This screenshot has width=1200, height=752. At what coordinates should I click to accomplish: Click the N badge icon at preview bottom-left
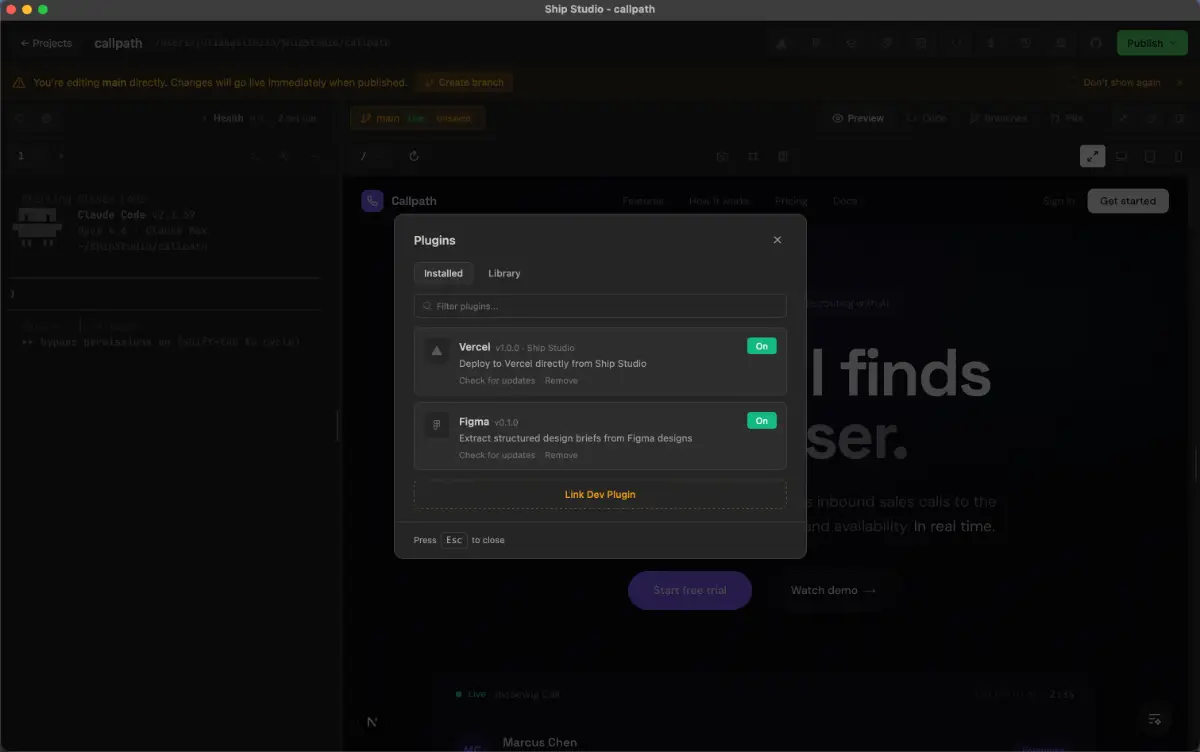[372, 721]
